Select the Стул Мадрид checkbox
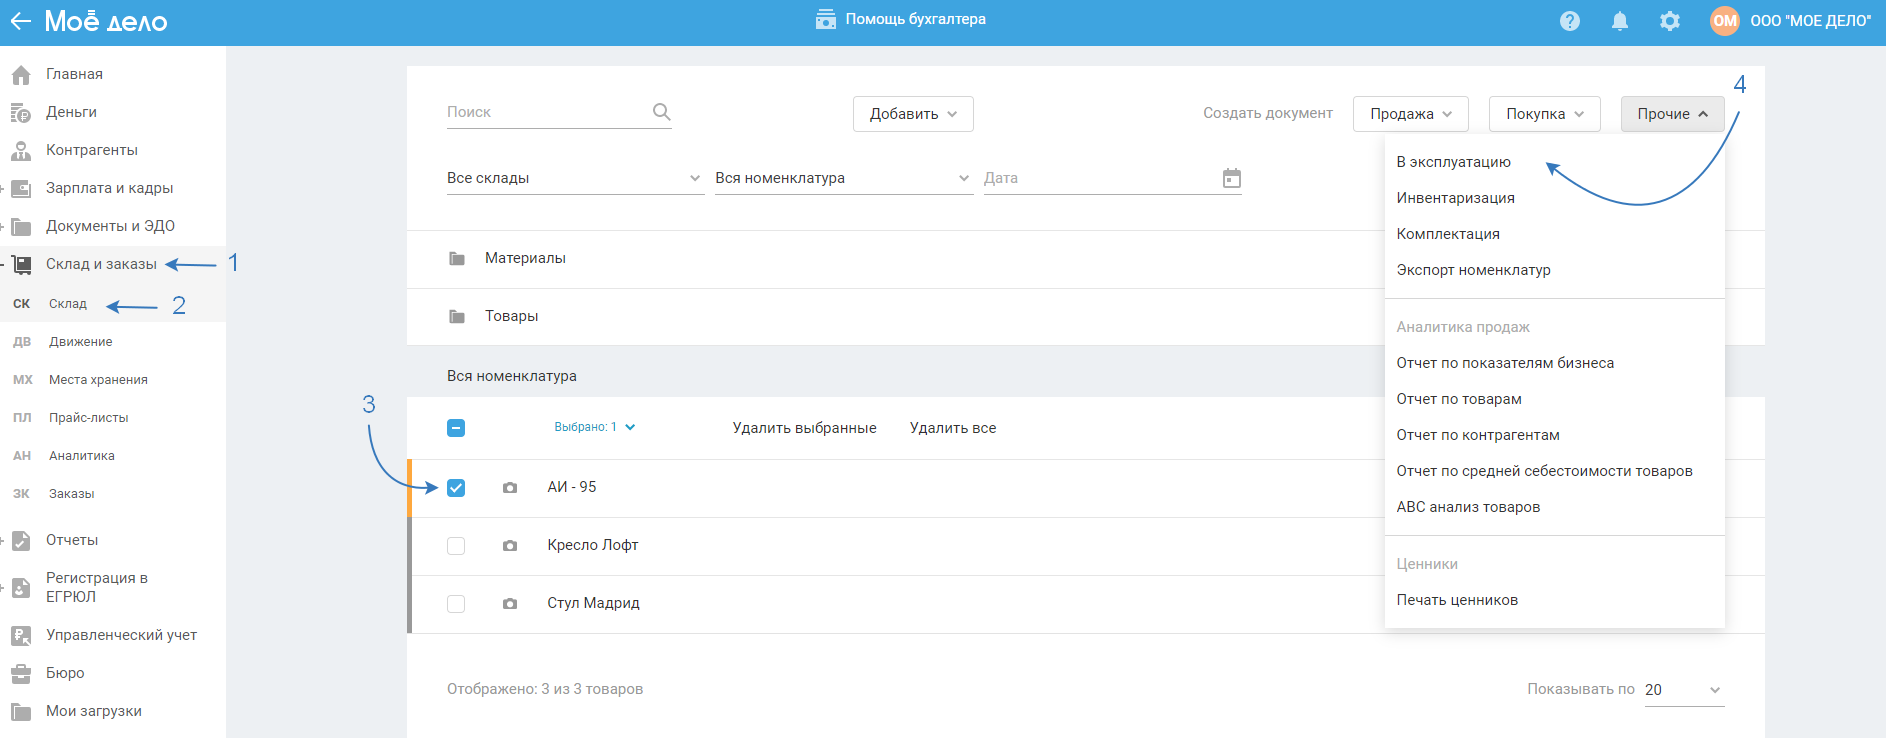The image size is (1886, 738). [x=456, y=604]
